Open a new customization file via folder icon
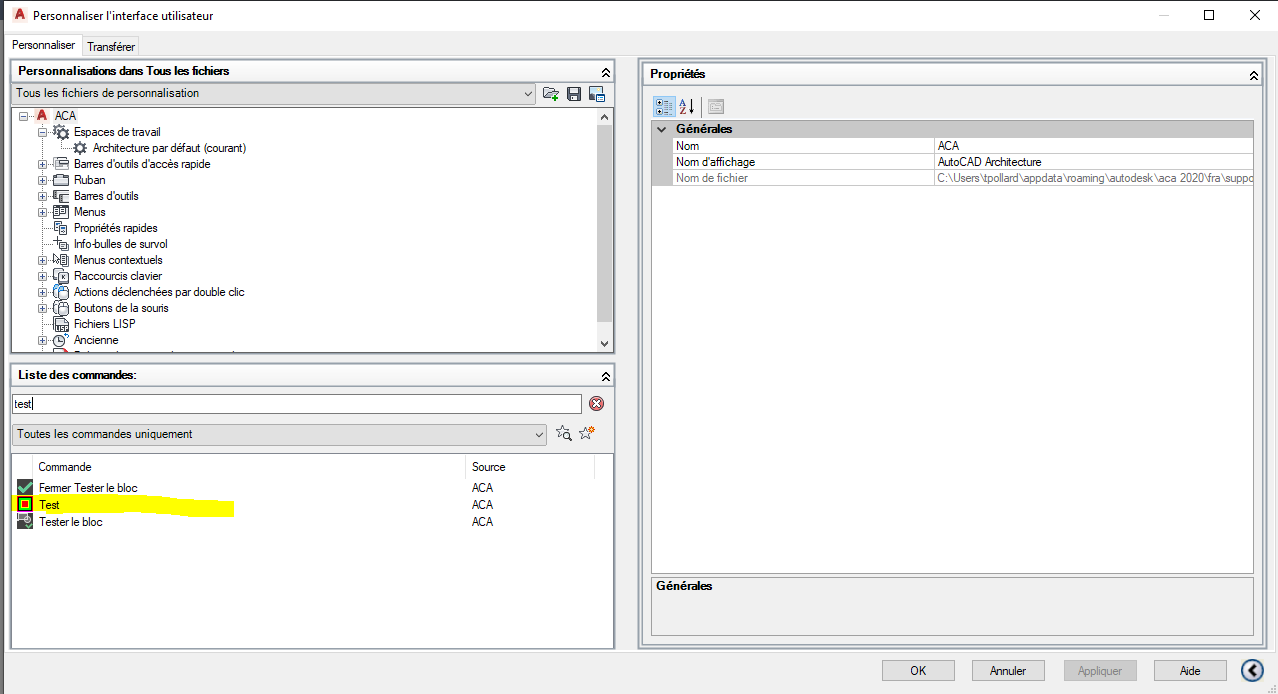 point(551,93)
